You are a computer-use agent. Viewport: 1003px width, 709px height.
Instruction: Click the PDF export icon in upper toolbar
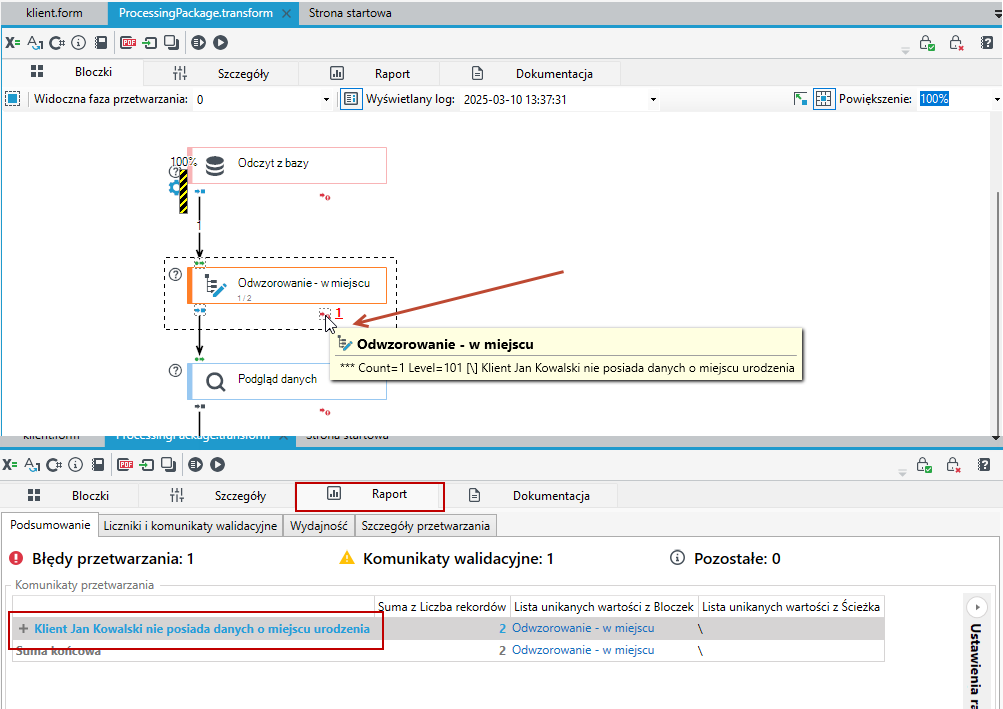coord(129,43)
